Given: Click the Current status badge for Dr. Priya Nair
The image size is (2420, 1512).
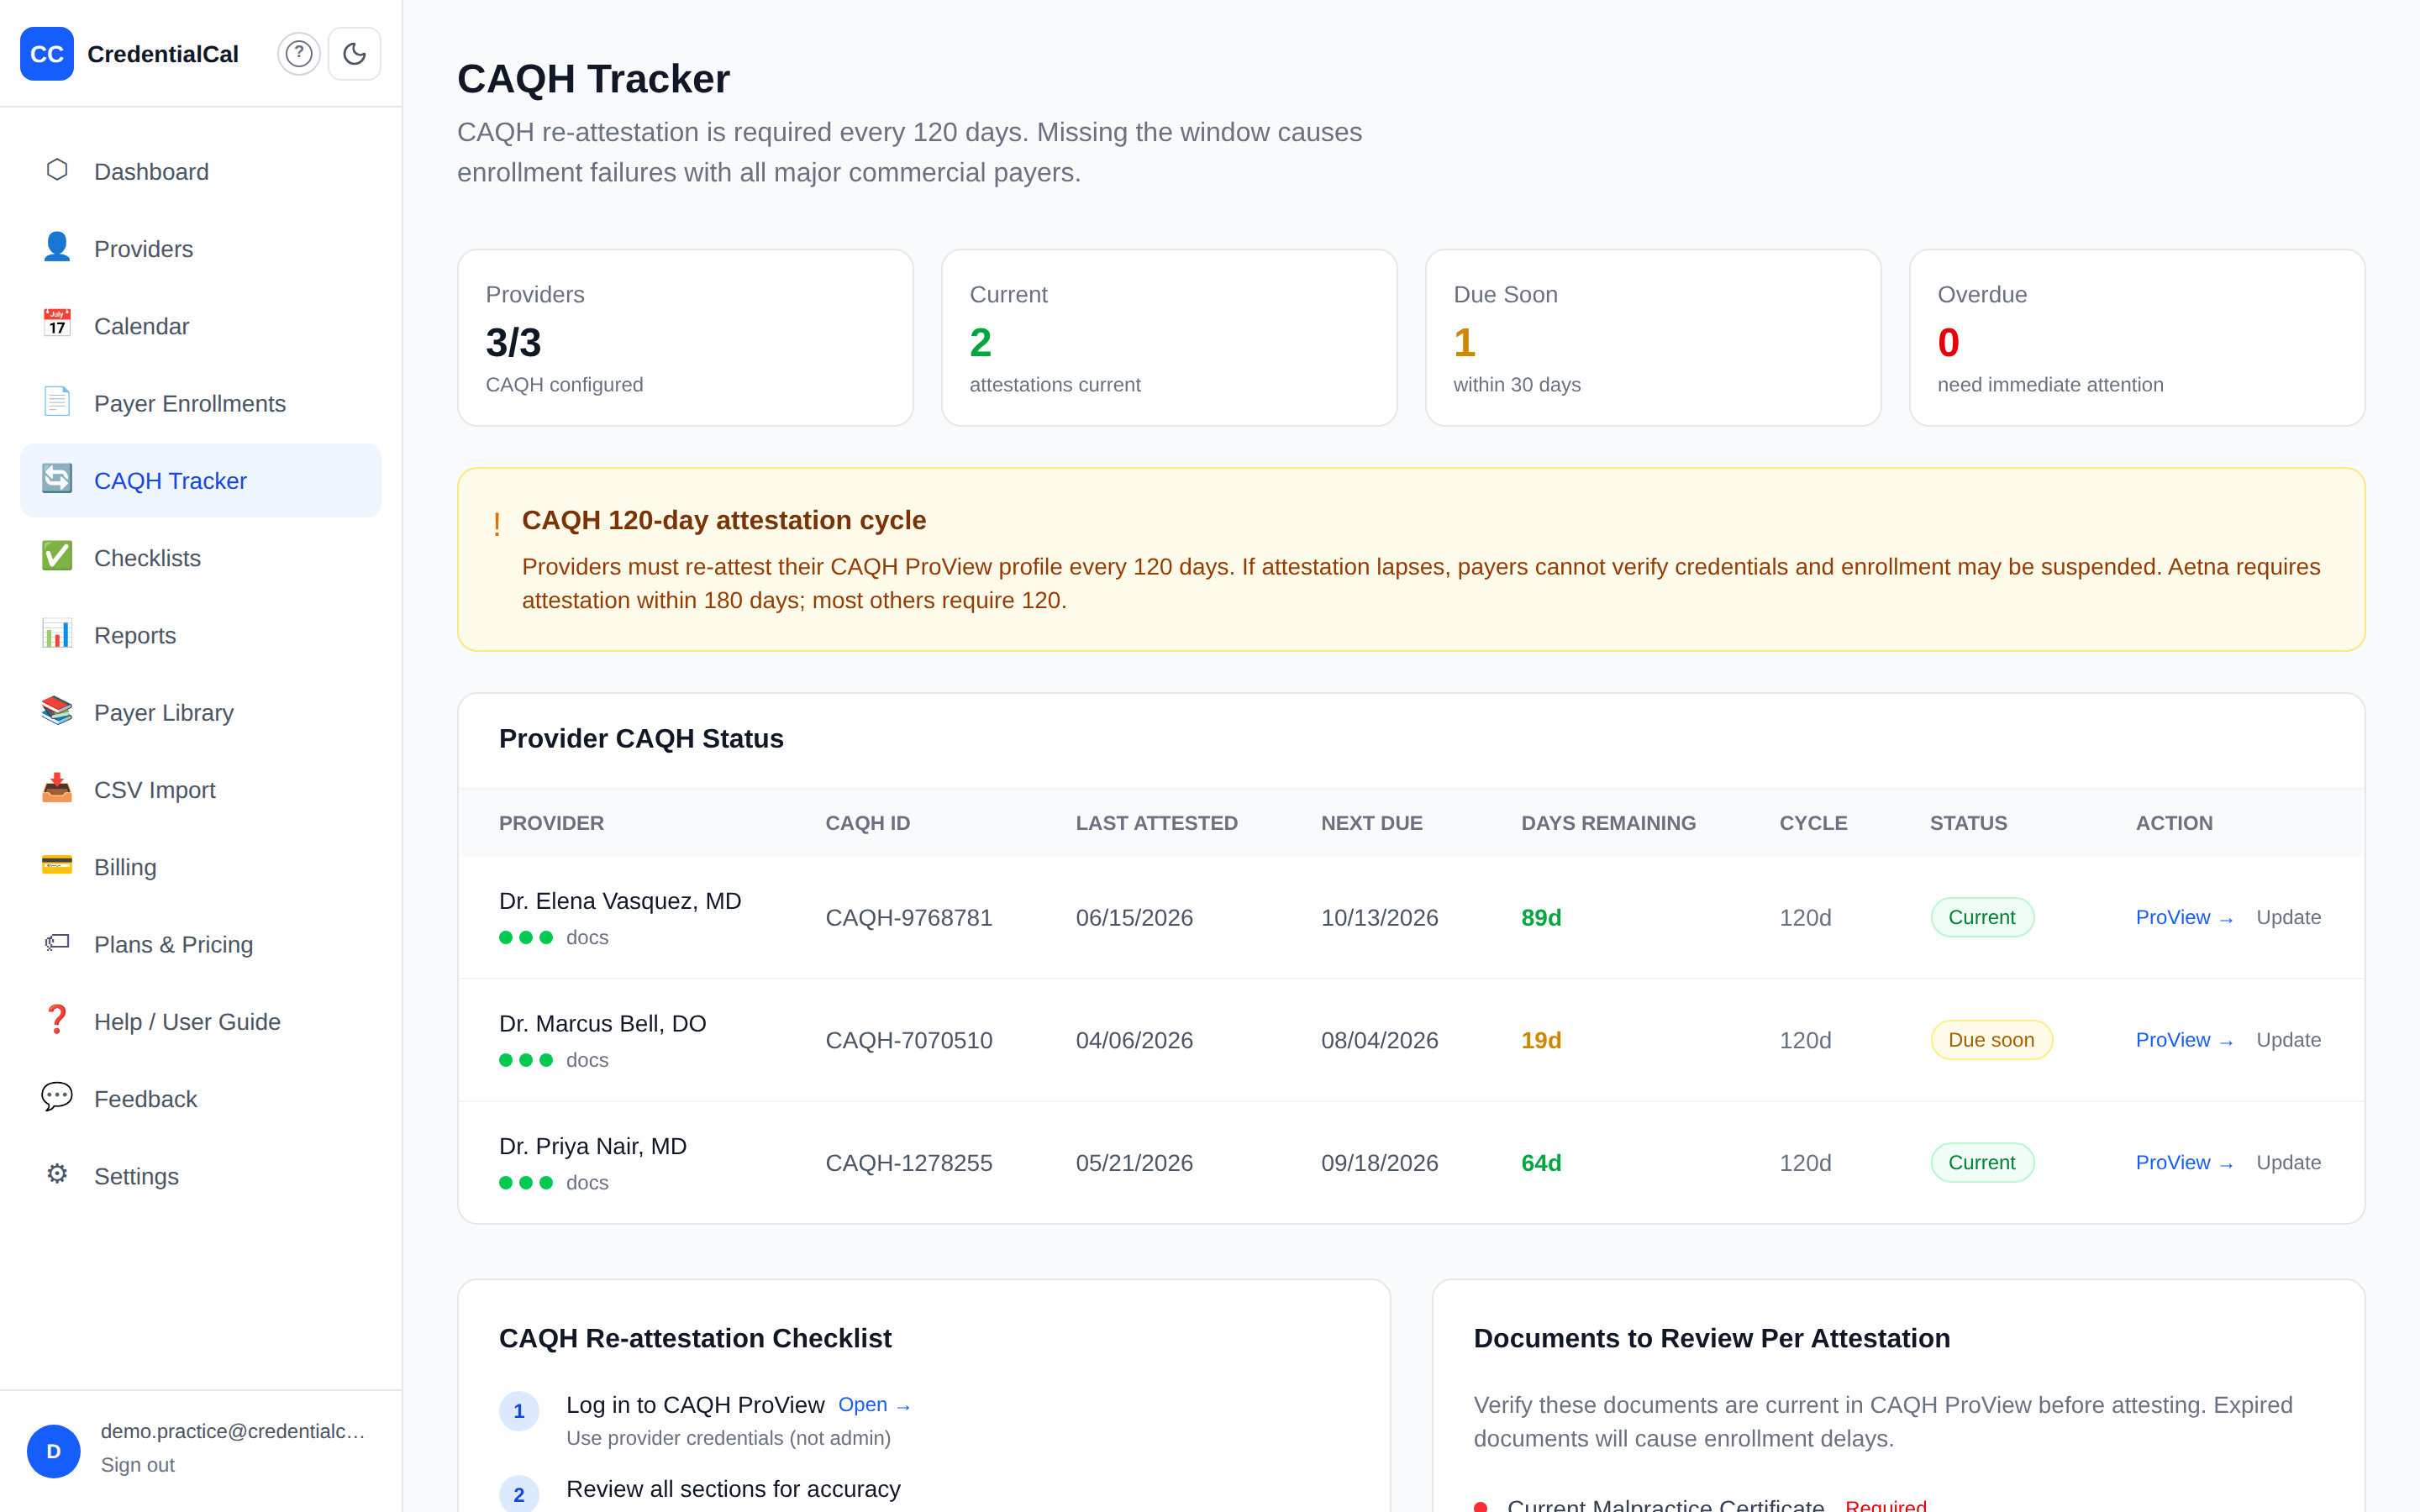Looking at the screenshot, I should [x=1981, y=1162].
